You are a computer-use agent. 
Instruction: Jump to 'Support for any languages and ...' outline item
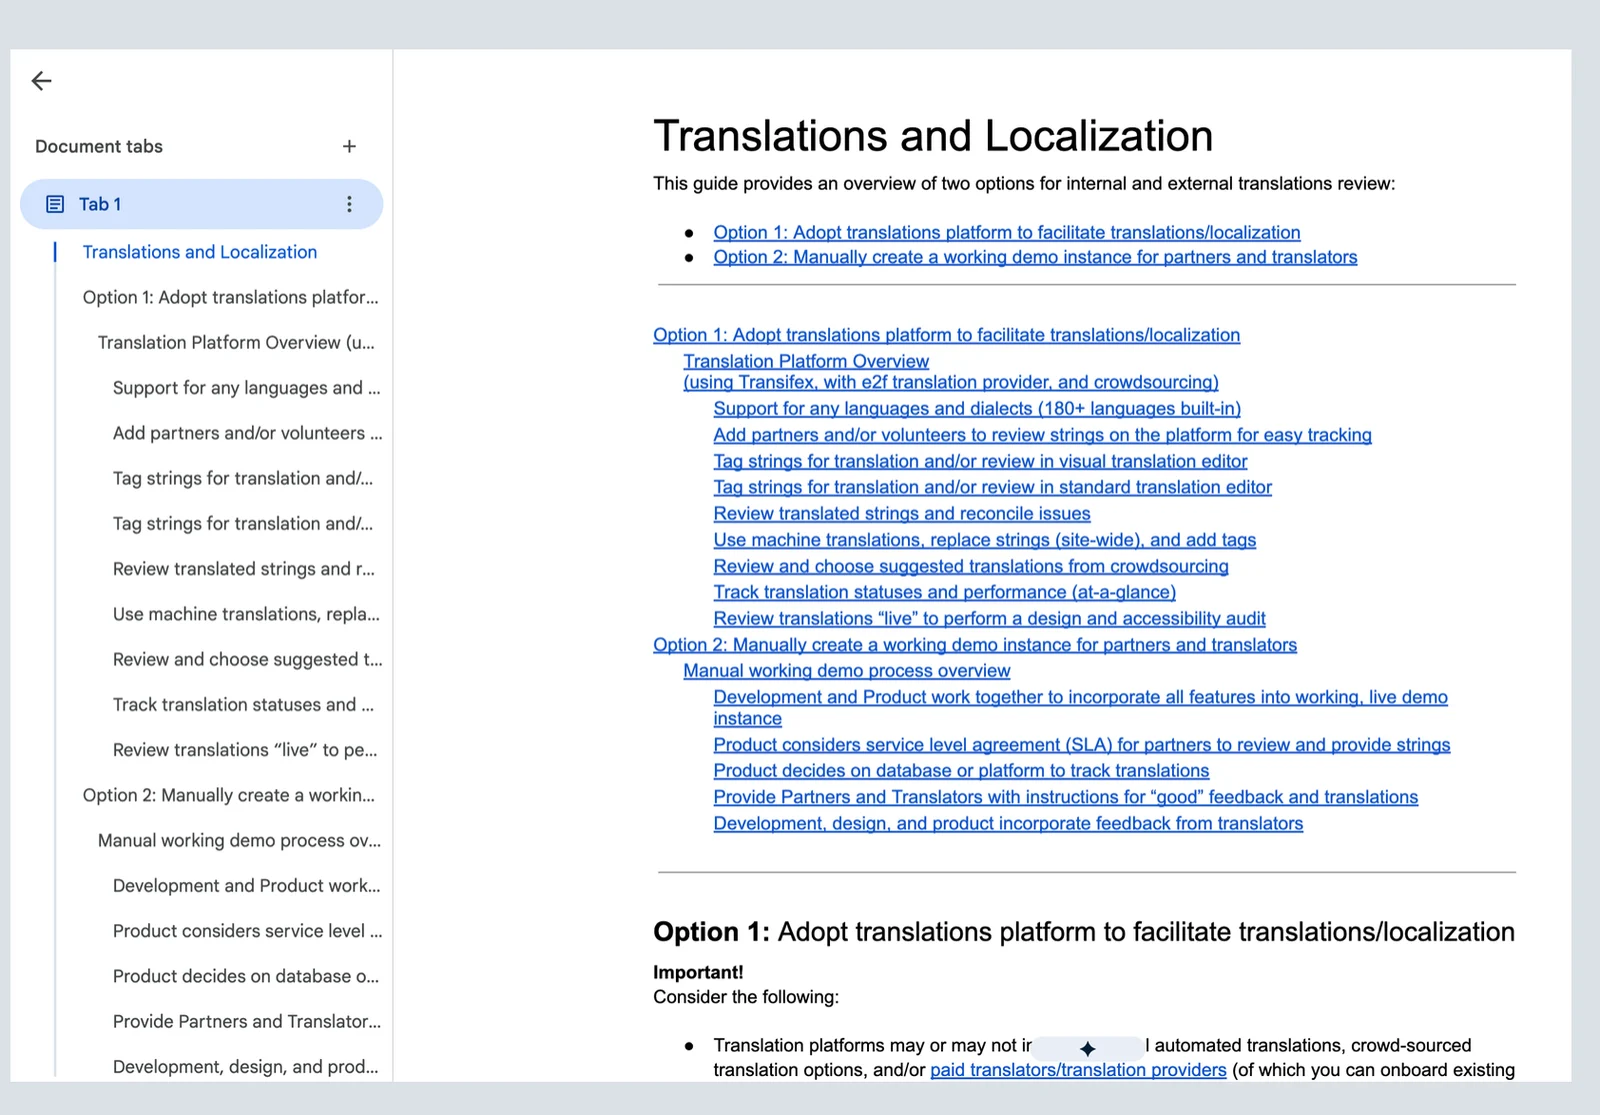click(x=246, y=388)
